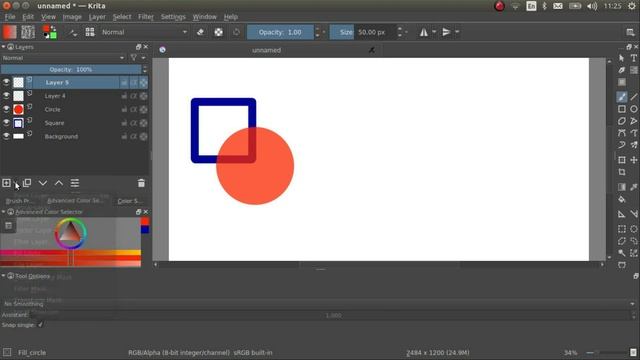Open the Filter menu
The width and height of the screenshot is (640, 360).
pos(146,17)
